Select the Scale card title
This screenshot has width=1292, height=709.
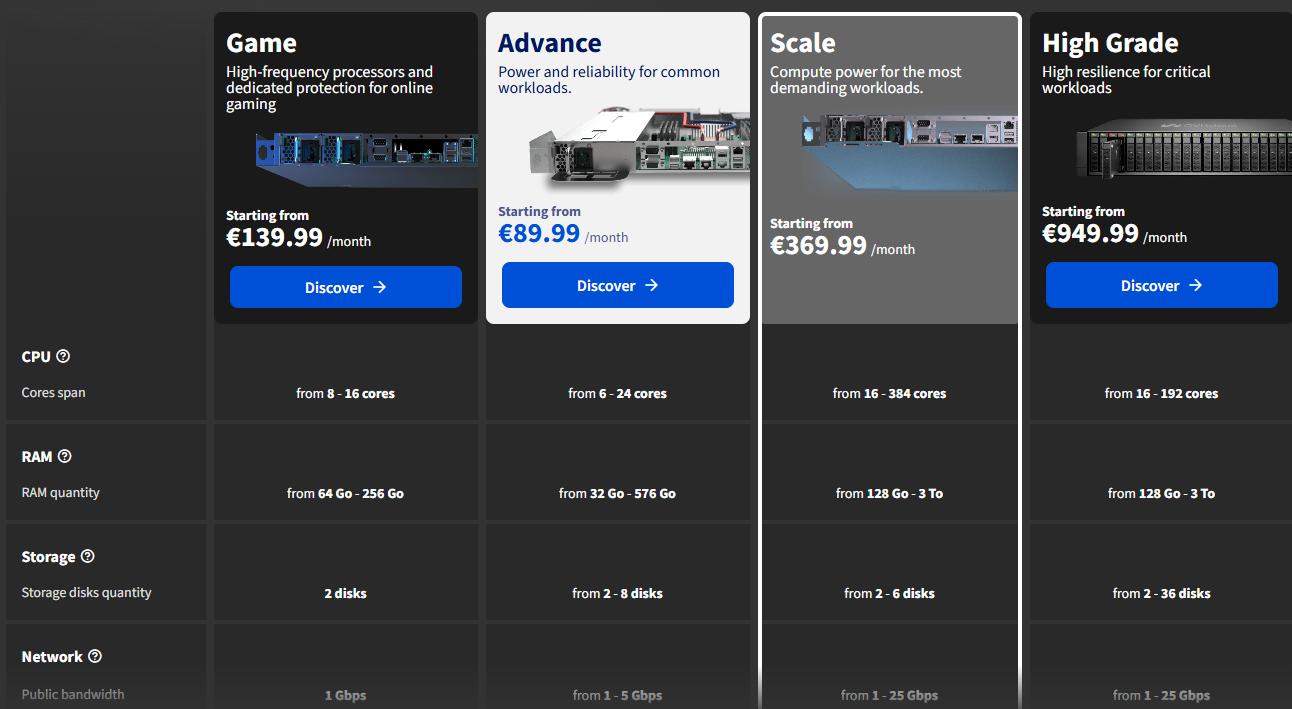tap(802, 43)
